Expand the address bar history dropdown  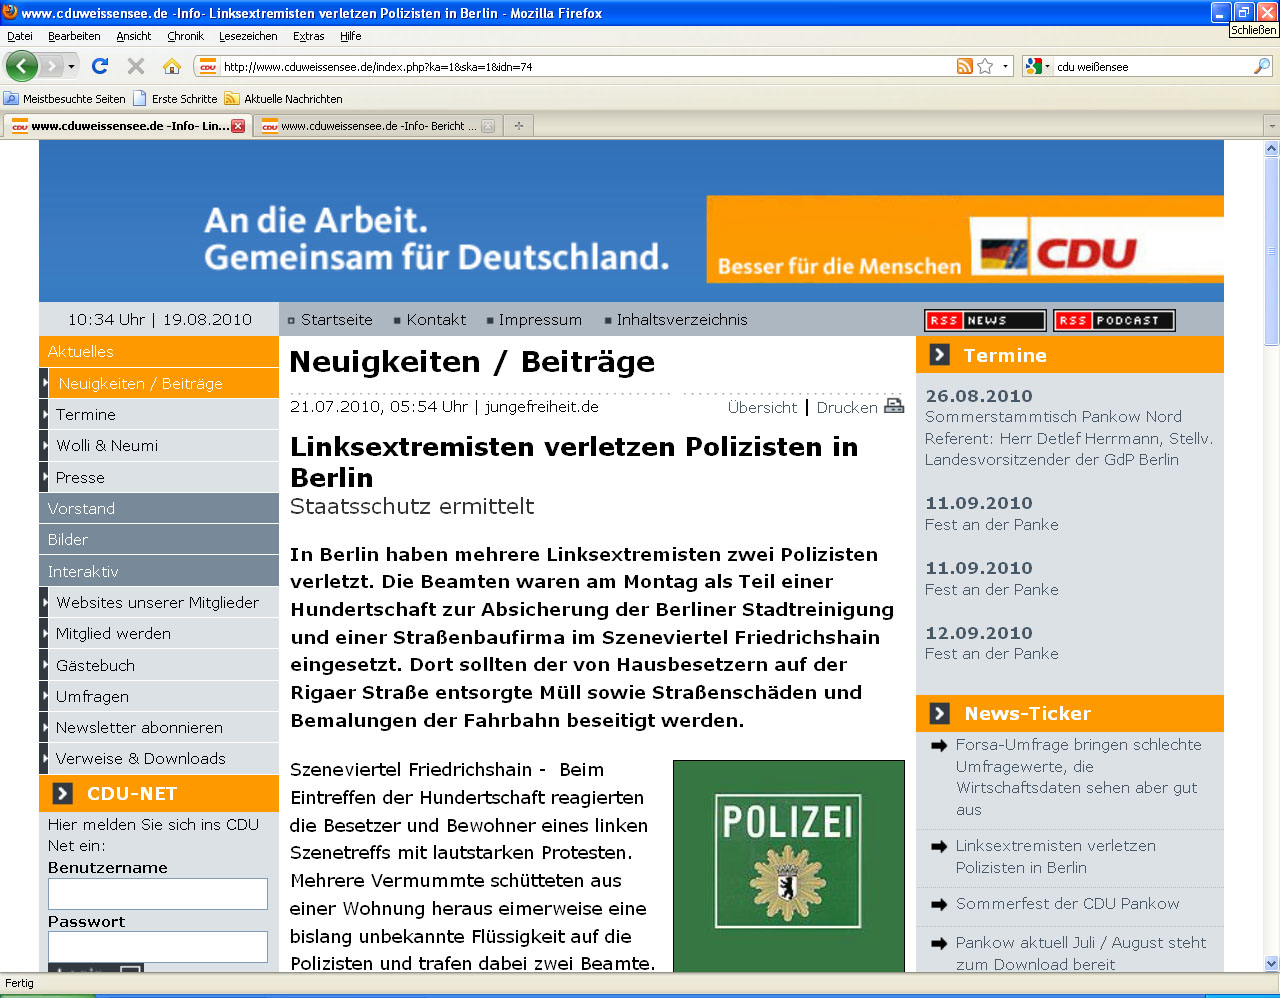coord(1005,67)
